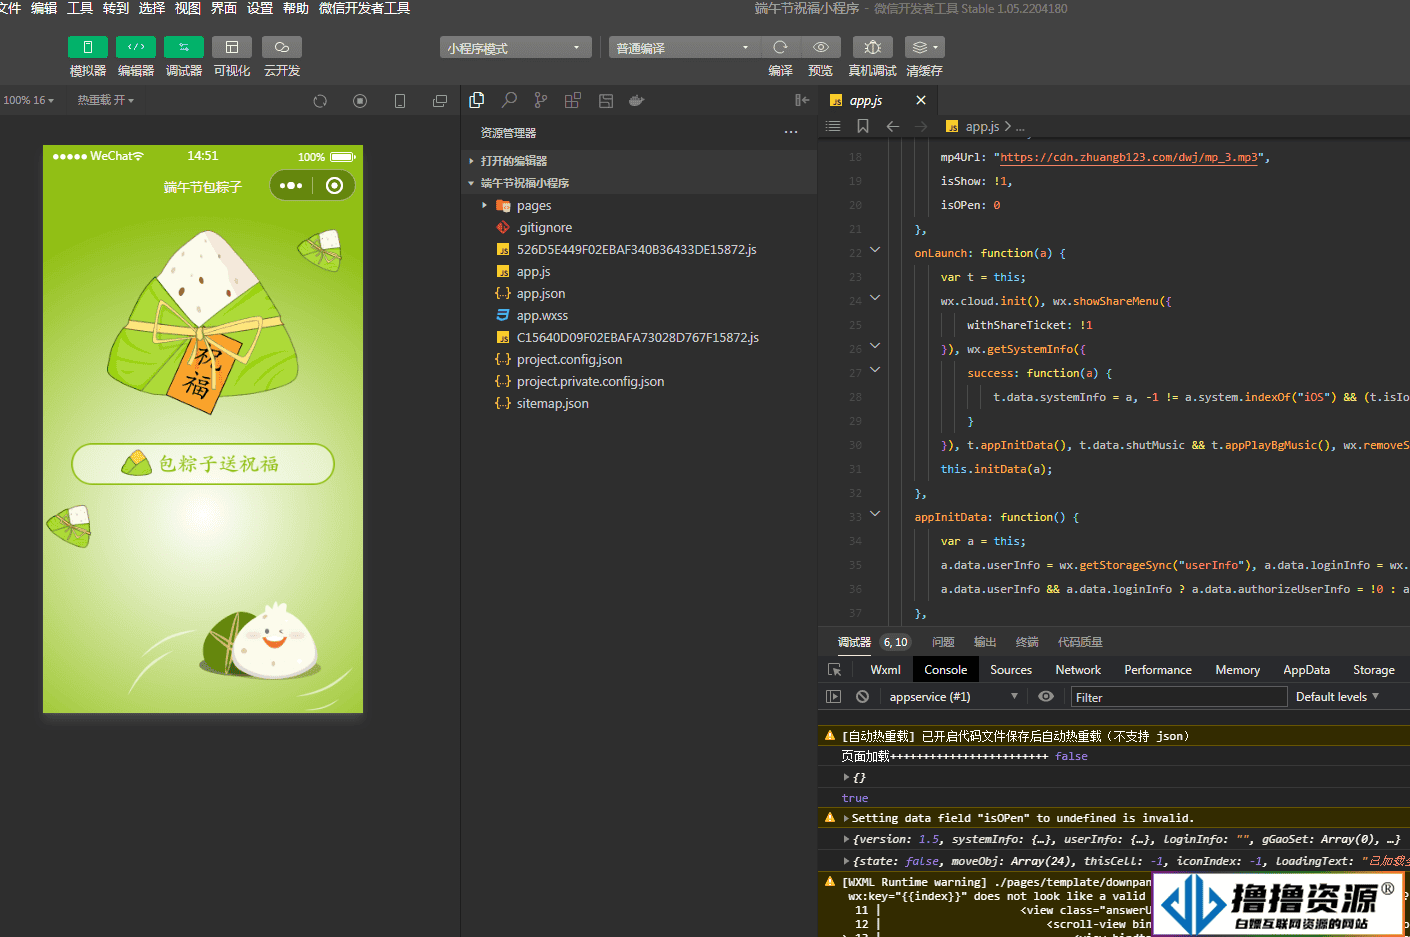Start real device debugging icon
Screen dimensions: 1410x937
873,47
